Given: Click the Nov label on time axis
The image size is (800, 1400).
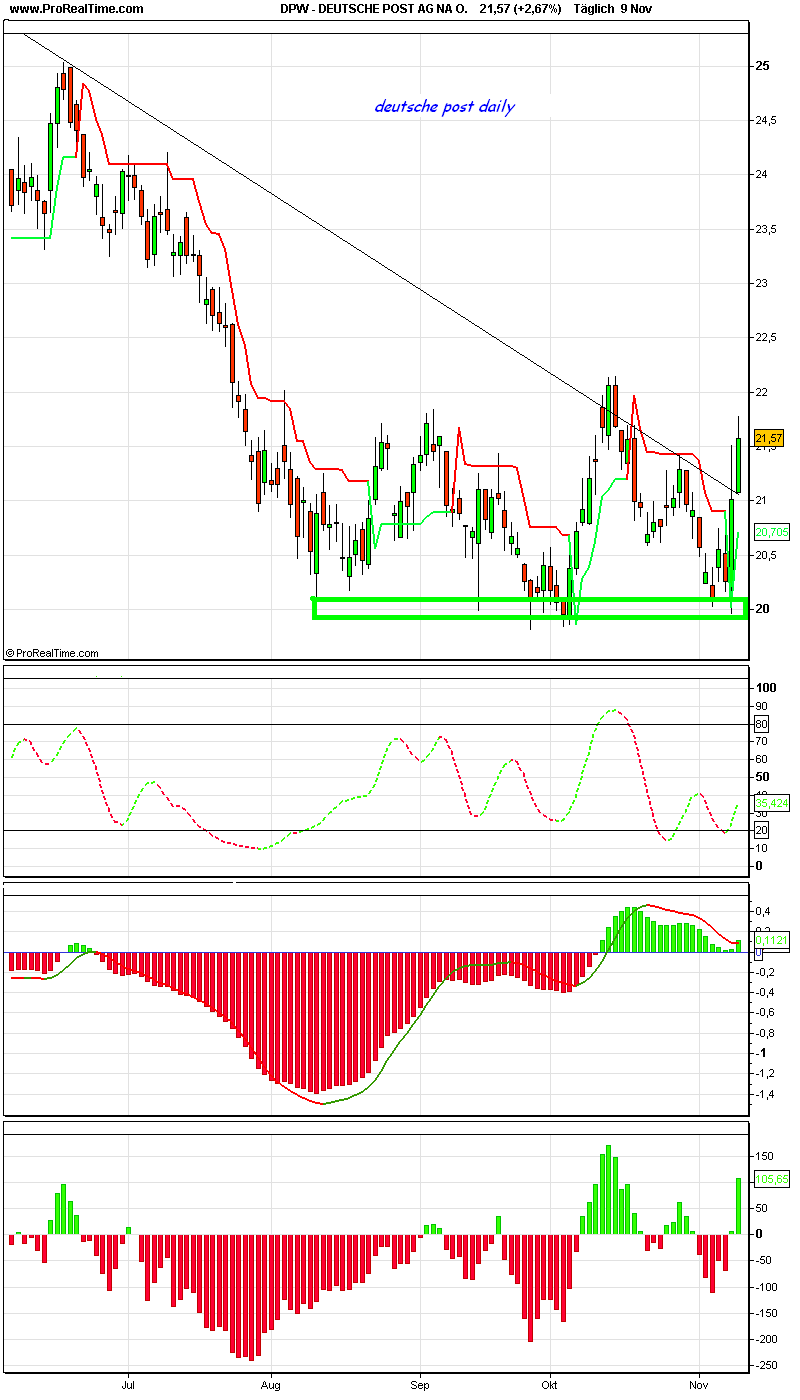Looking at the screenshot, I should click(x=699, y=1386).
